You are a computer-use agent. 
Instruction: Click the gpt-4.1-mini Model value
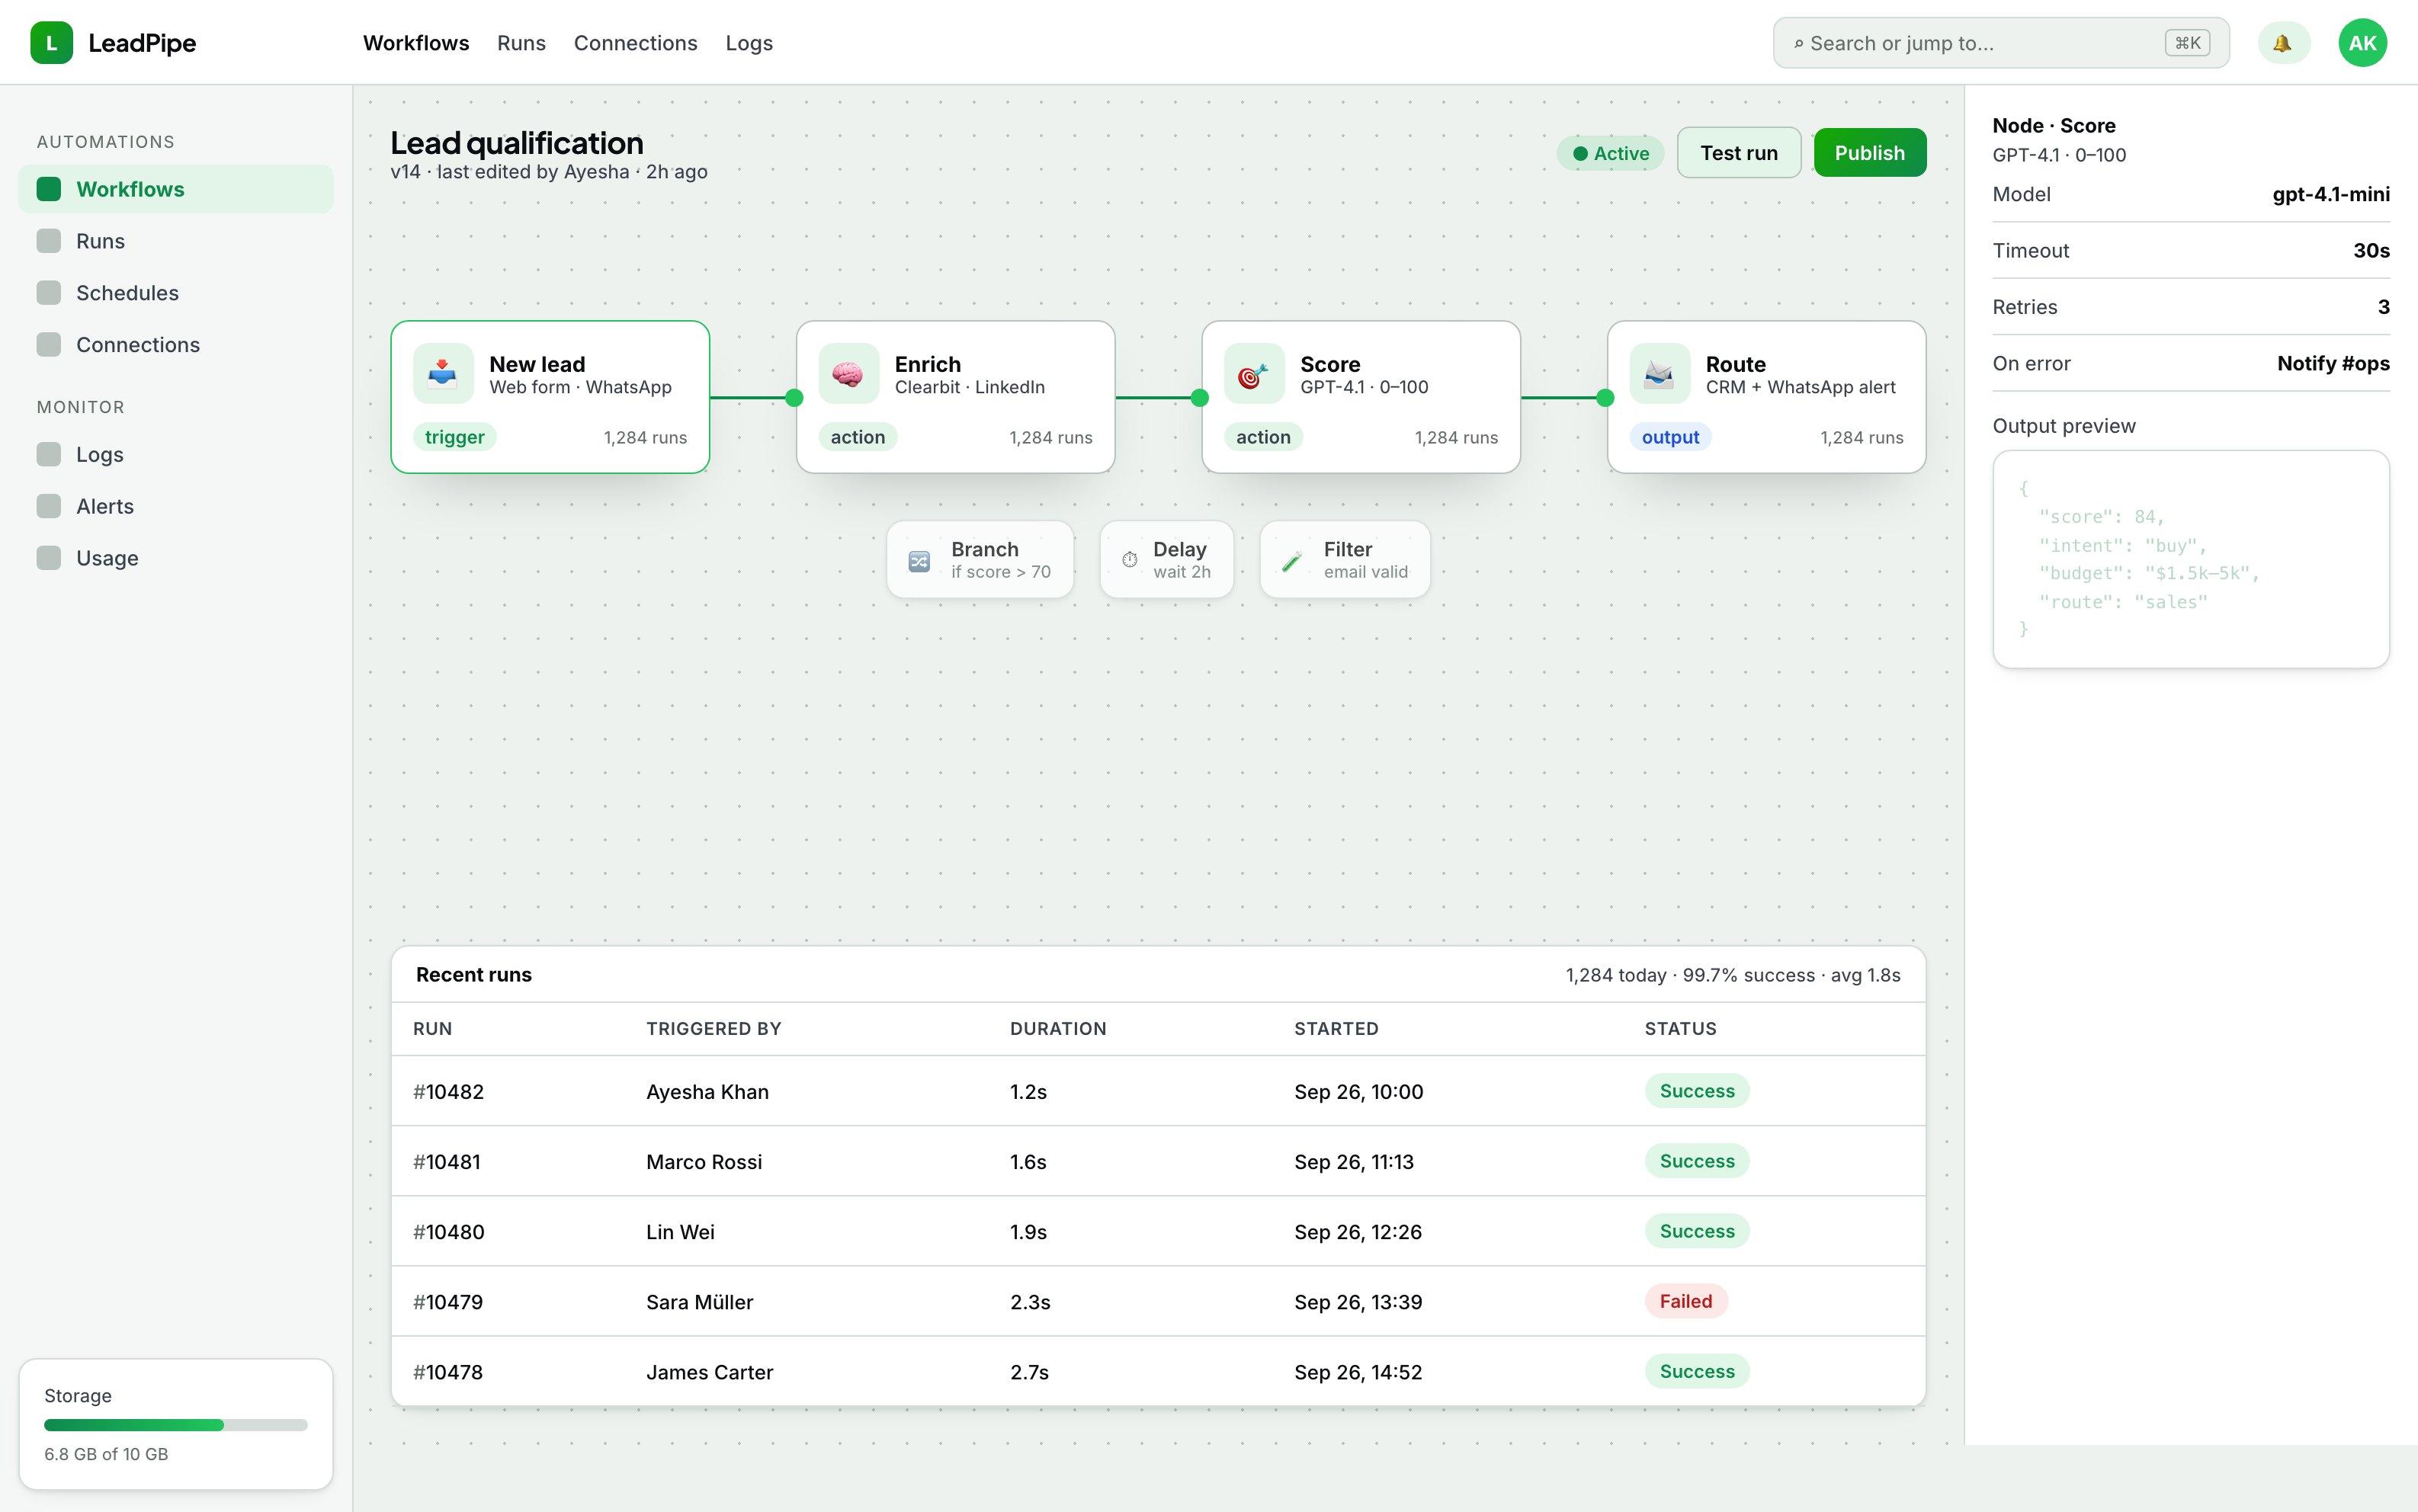pos(2331,194)
